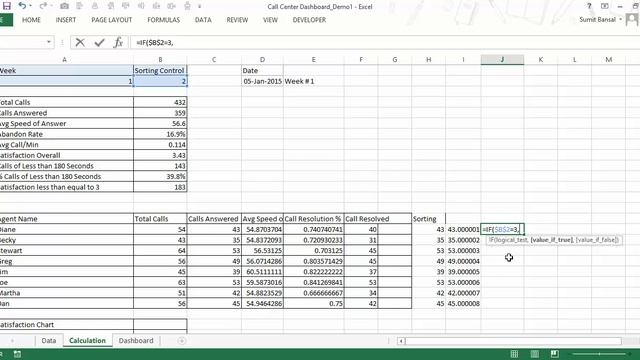The image size is (640, 360).
Task: Expand the Name Box dropdown
Action: [x=49, y=42]
